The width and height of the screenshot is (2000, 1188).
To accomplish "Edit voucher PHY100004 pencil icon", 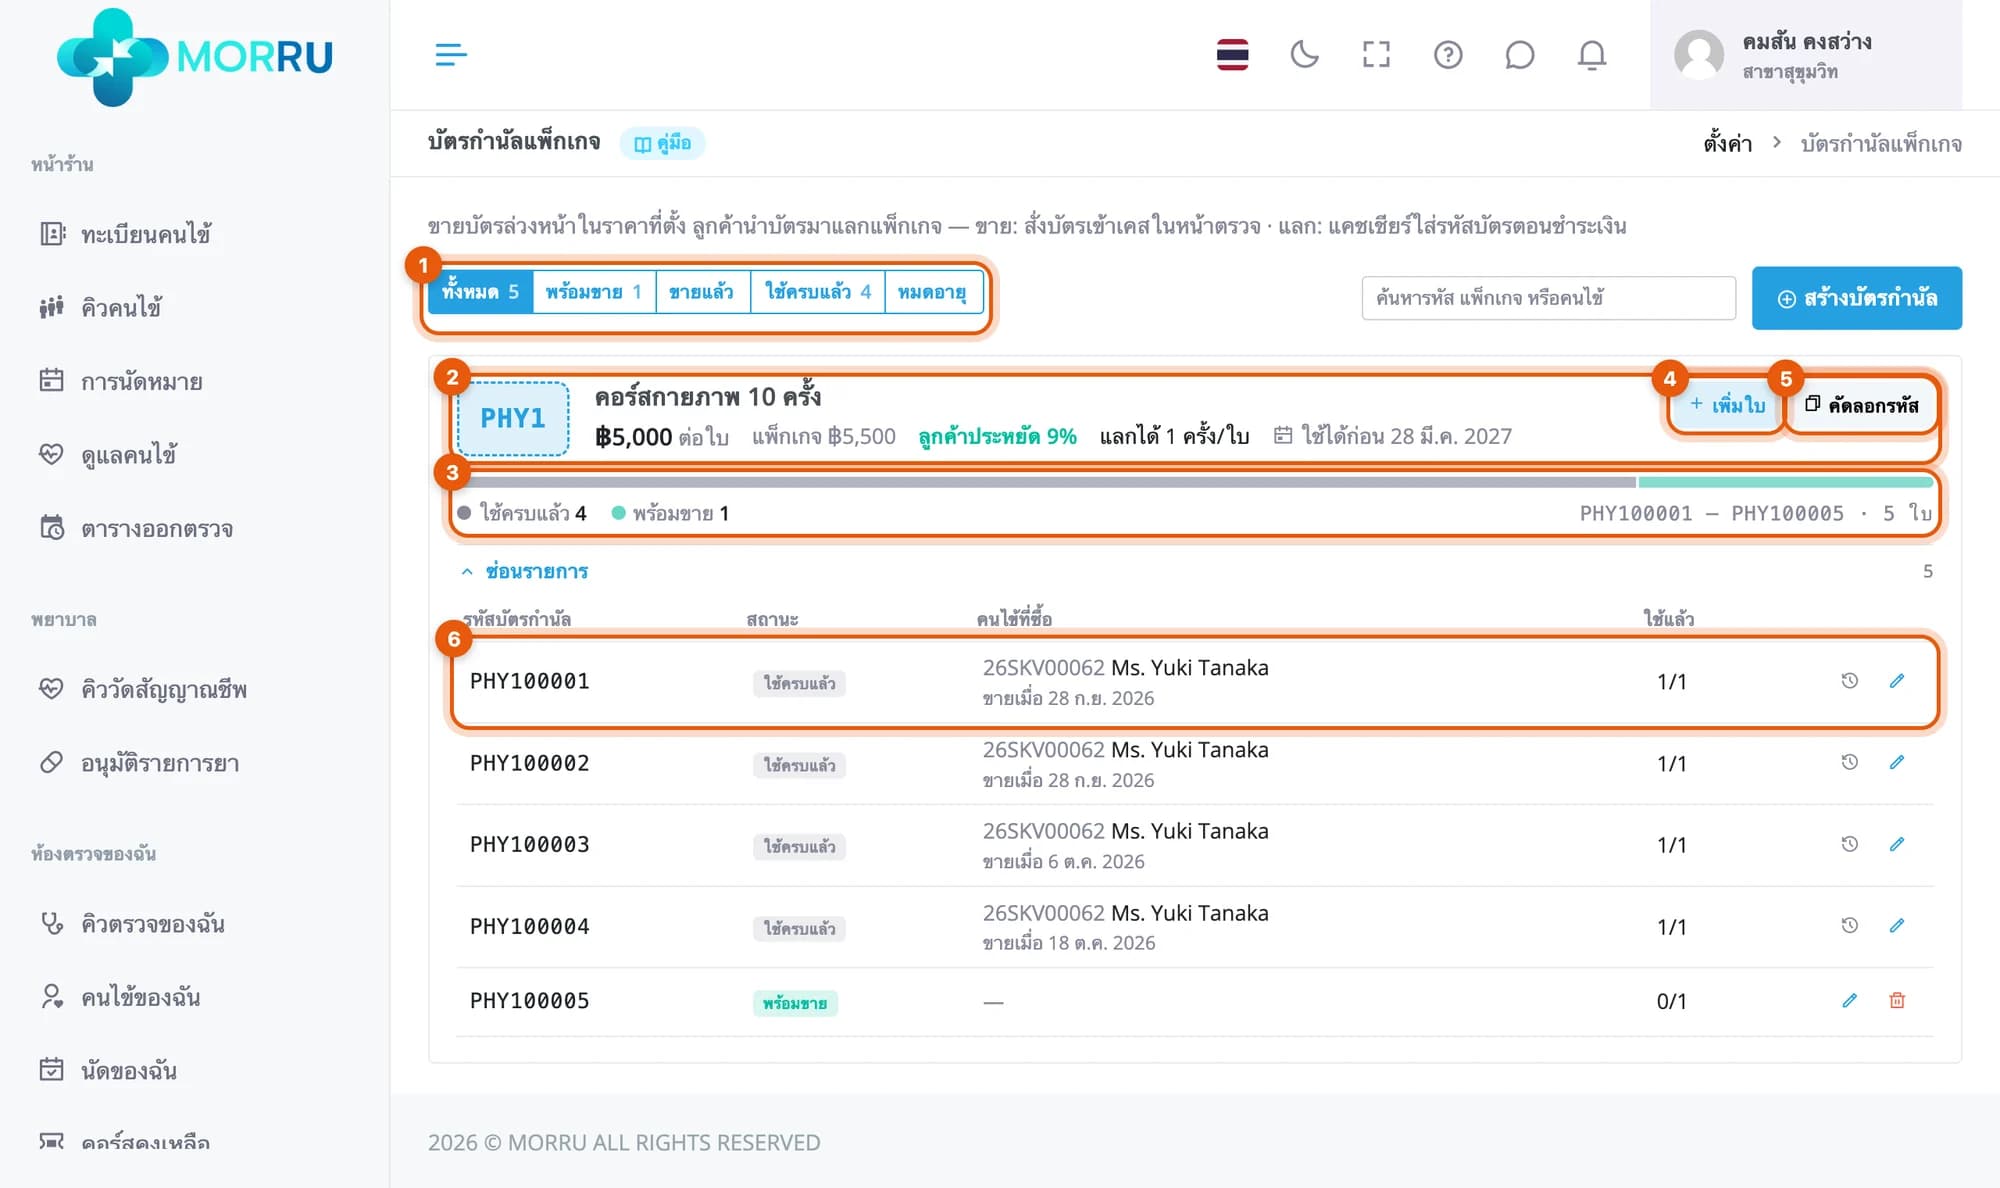I will point(1897,925).
